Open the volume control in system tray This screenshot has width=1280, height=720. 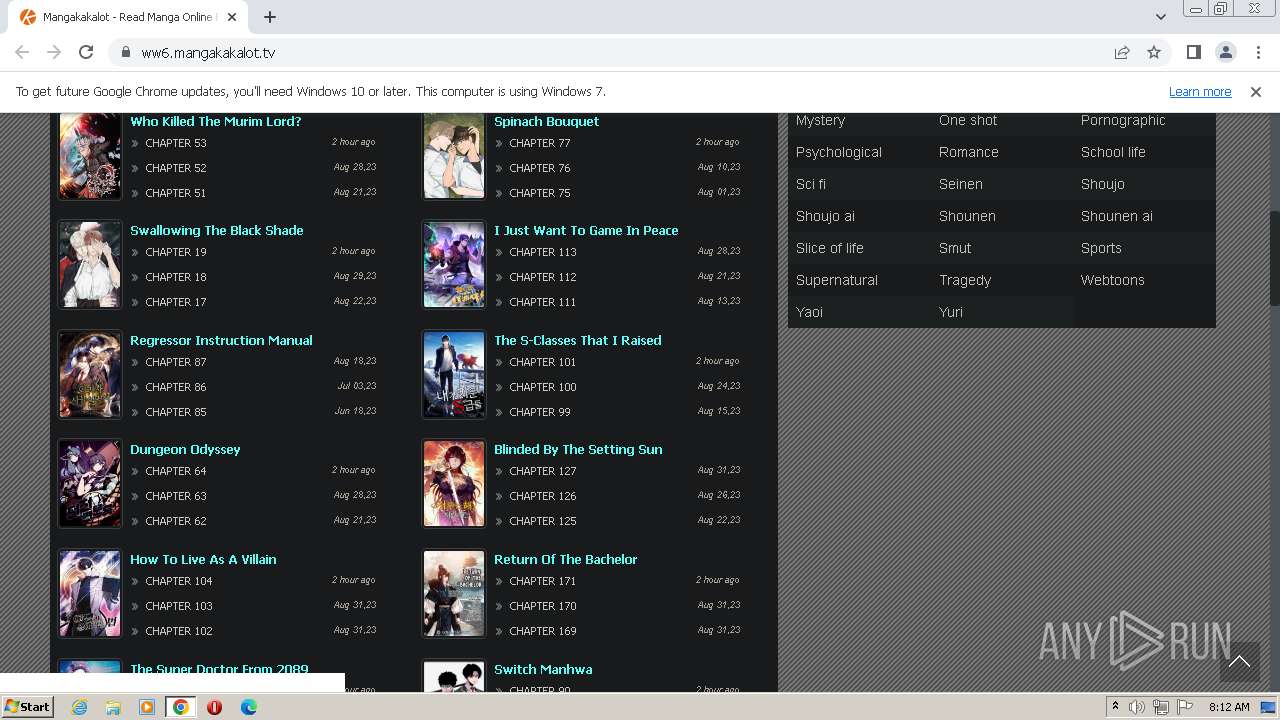click(1137, 707)
